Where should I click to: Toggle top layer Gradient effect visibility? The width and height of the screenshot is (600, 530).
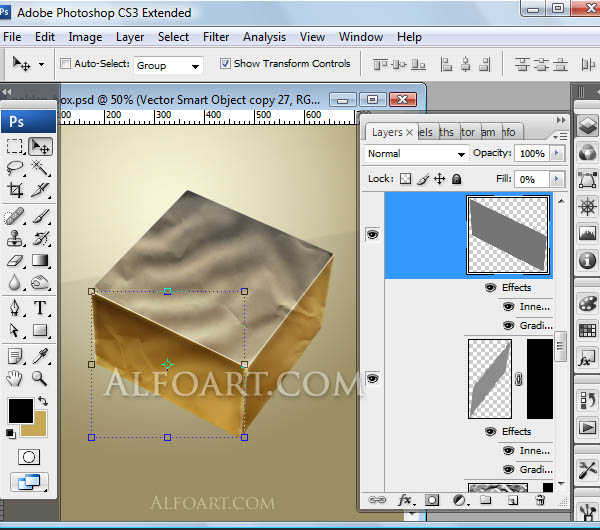[508, 326]
